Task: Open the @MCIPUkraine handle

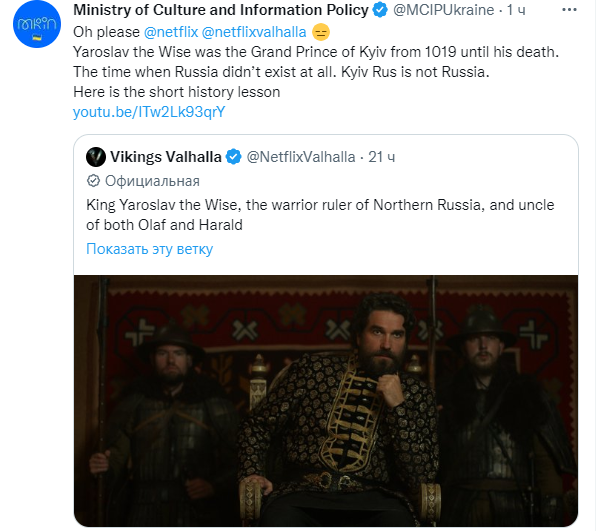Action: coord(444,10)
